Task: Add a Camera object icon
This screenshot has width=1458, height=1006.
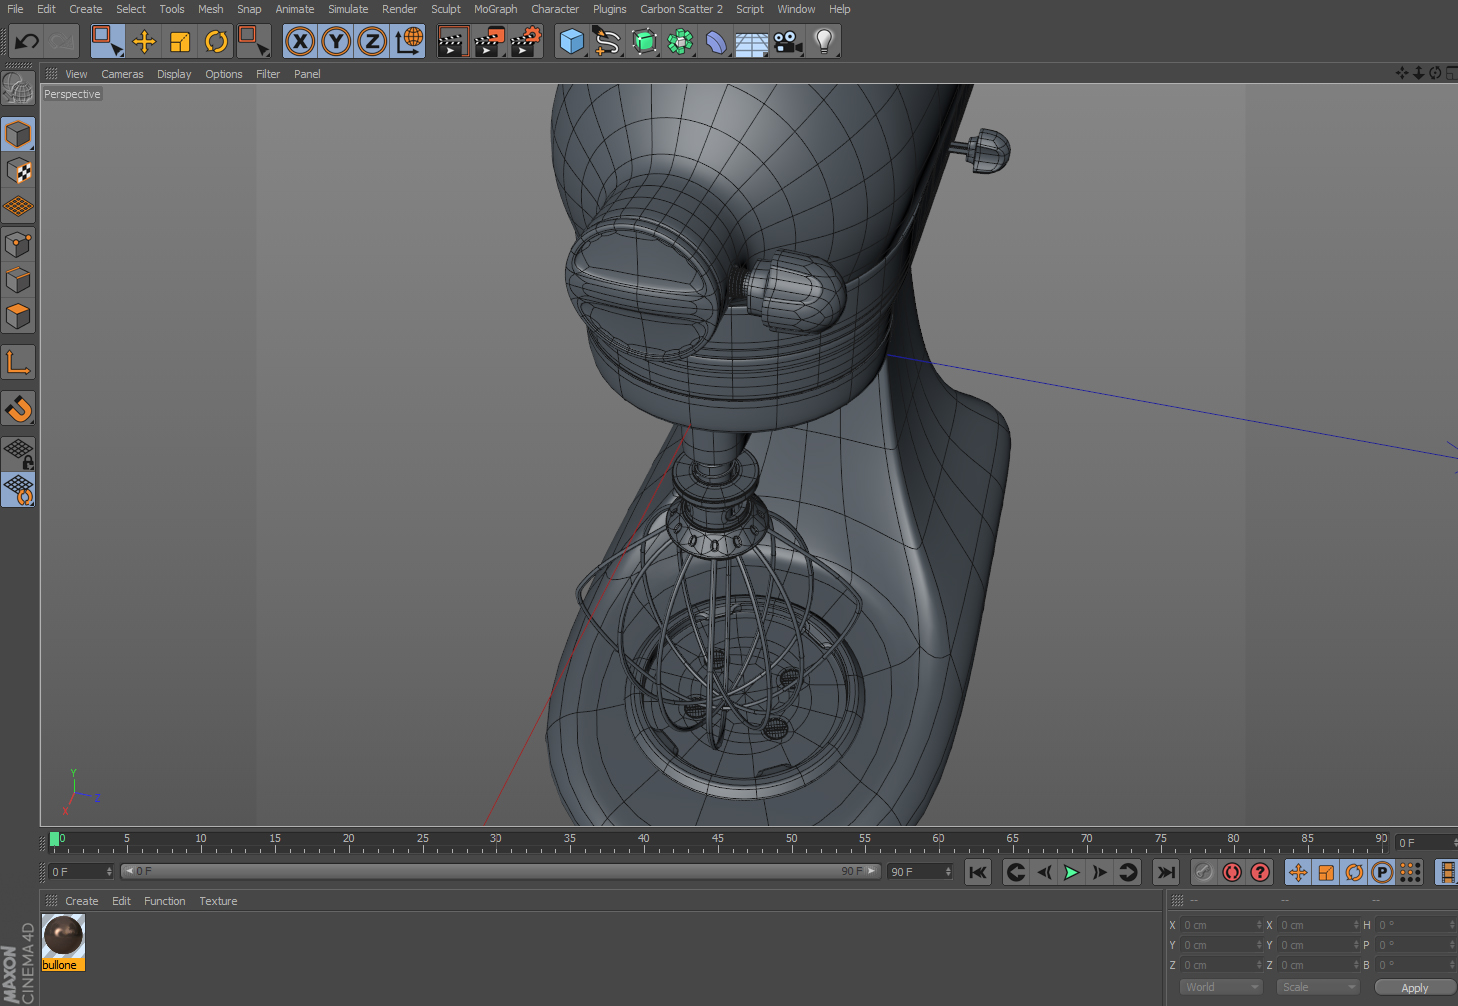Action: coord(788,41)
